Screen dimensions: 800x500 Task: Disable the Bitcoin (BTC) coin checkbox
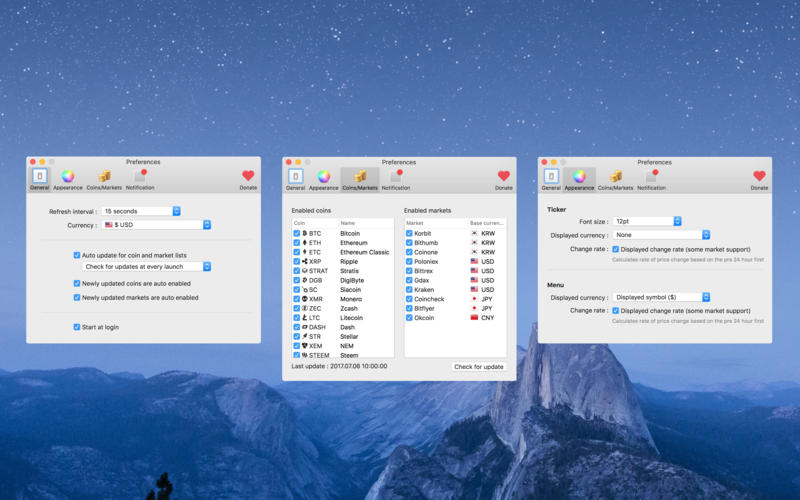click(x=297, y=233)
